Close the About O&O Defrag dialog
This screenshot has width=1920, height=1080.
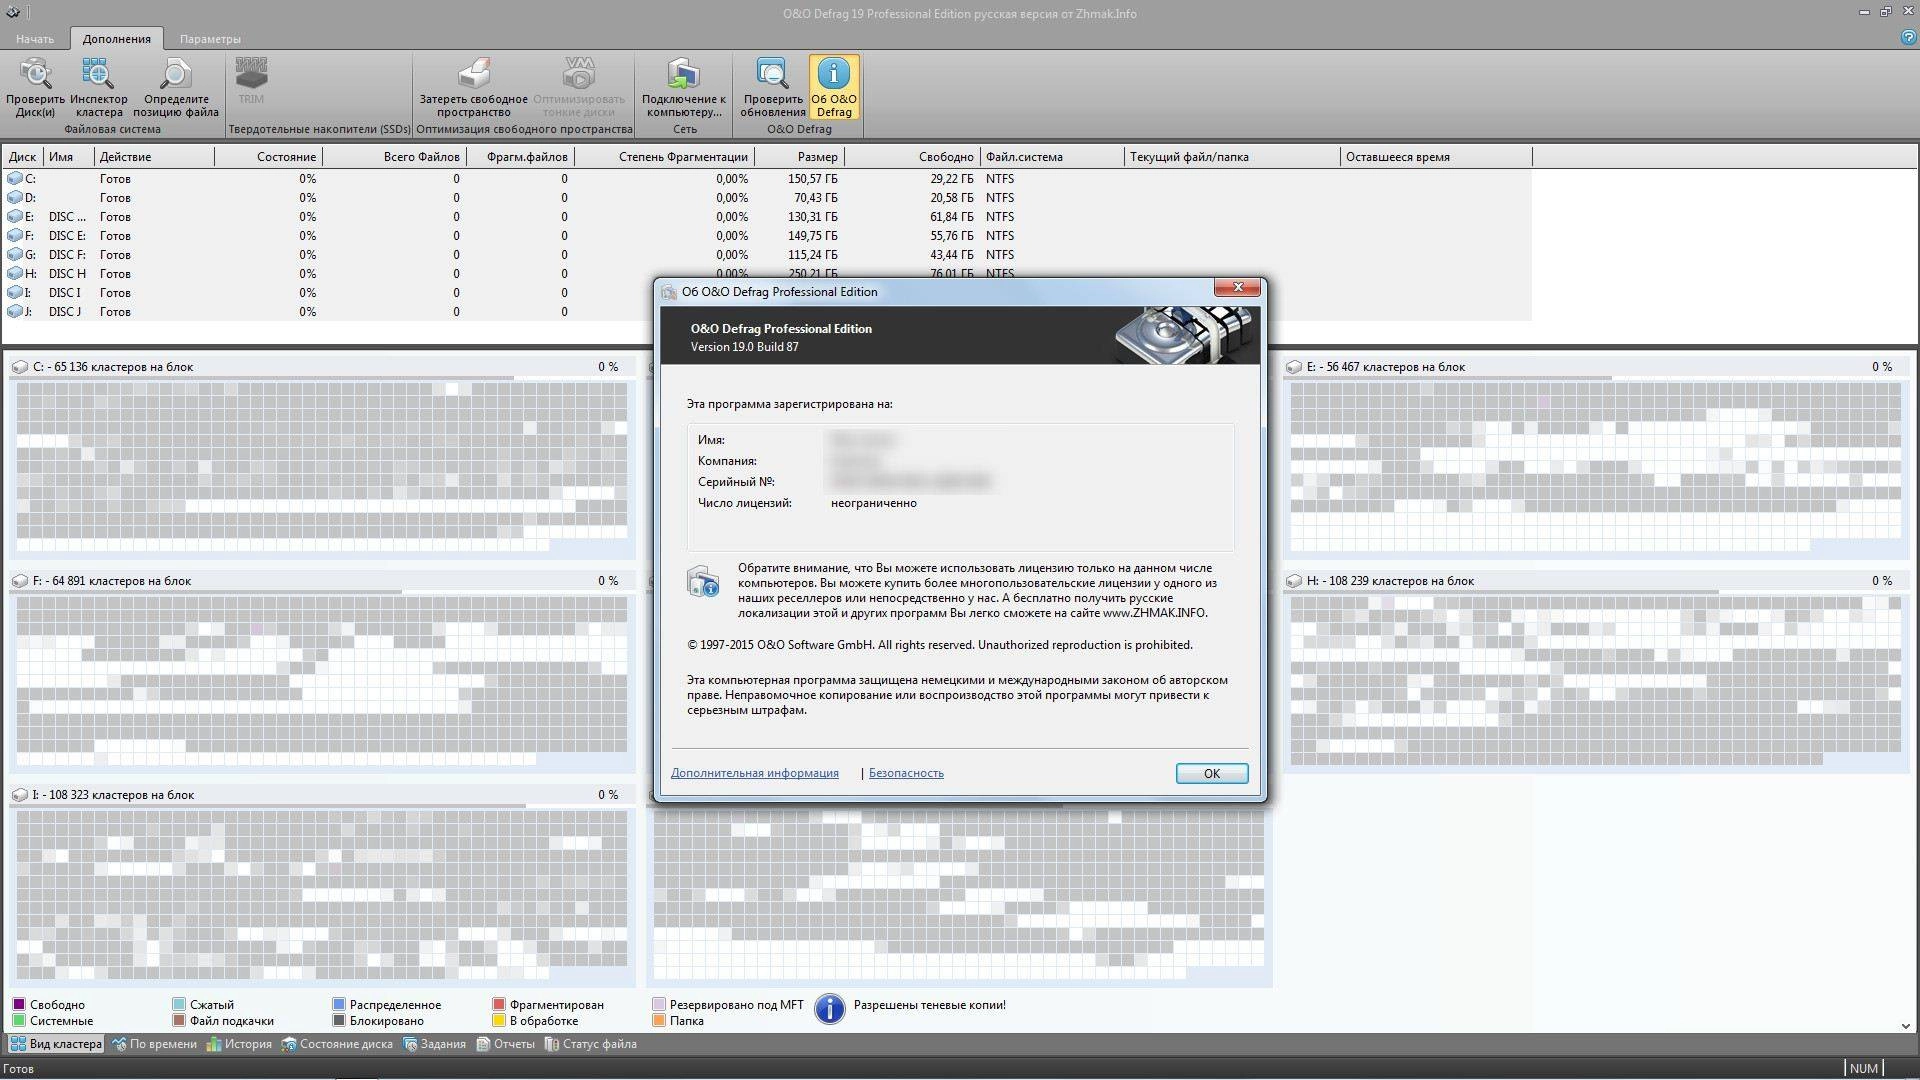[x=1238, y=288]
